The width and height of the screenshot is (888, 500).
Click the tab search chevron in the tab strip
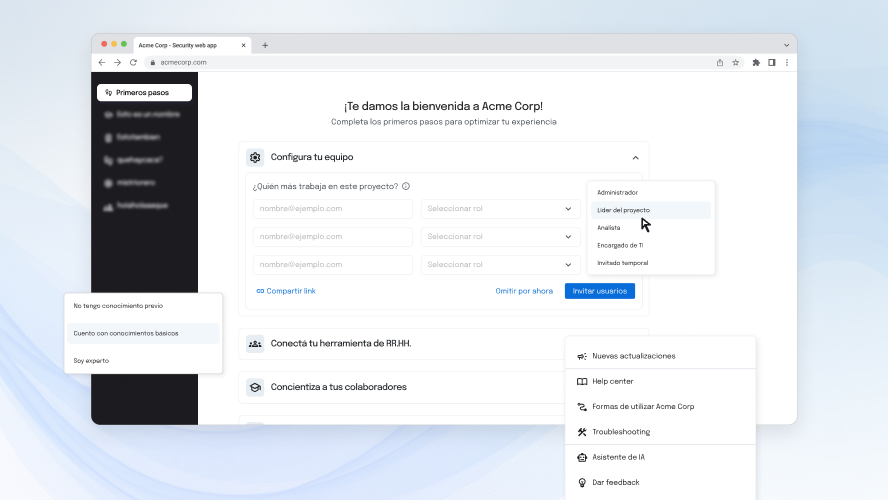point(786,45)
